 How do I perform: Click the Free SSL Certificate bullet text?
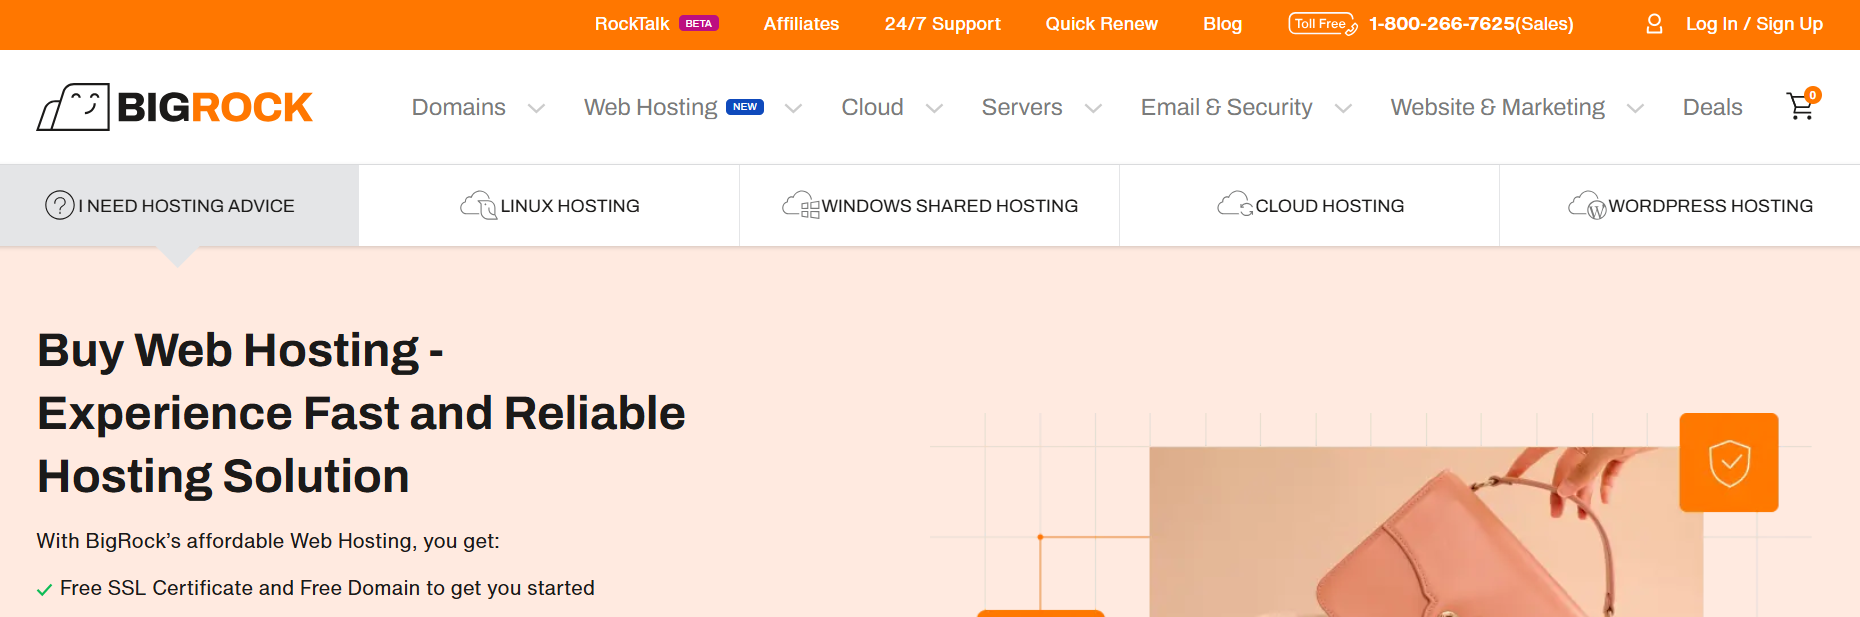pyautogui.click(x=327, y=588)
